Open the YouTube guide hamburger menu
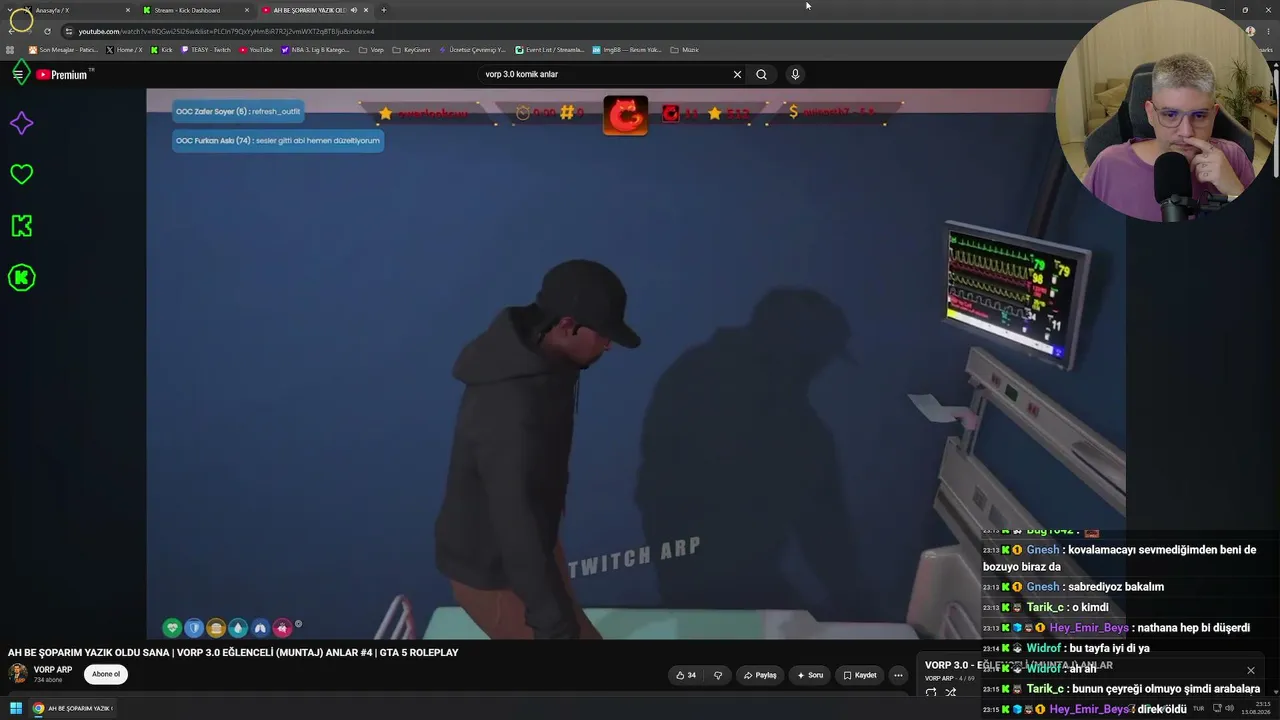This screenshot has width=1280, height=720. pos(18,74)
